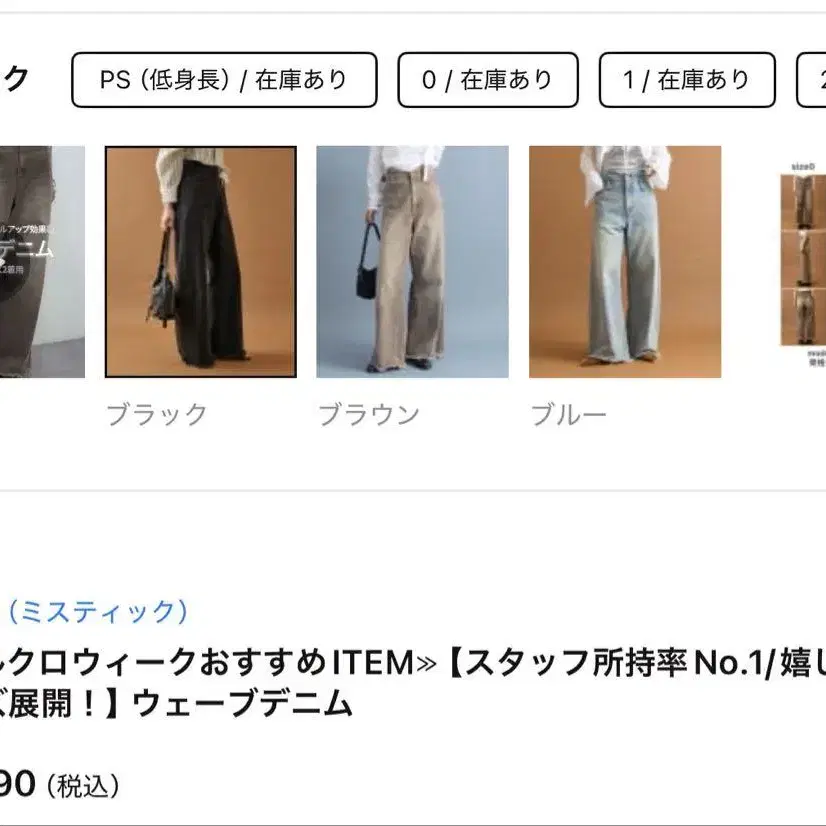Pick the light blue denim image
The image size is (826, 826).
click(x=625, y=262)
